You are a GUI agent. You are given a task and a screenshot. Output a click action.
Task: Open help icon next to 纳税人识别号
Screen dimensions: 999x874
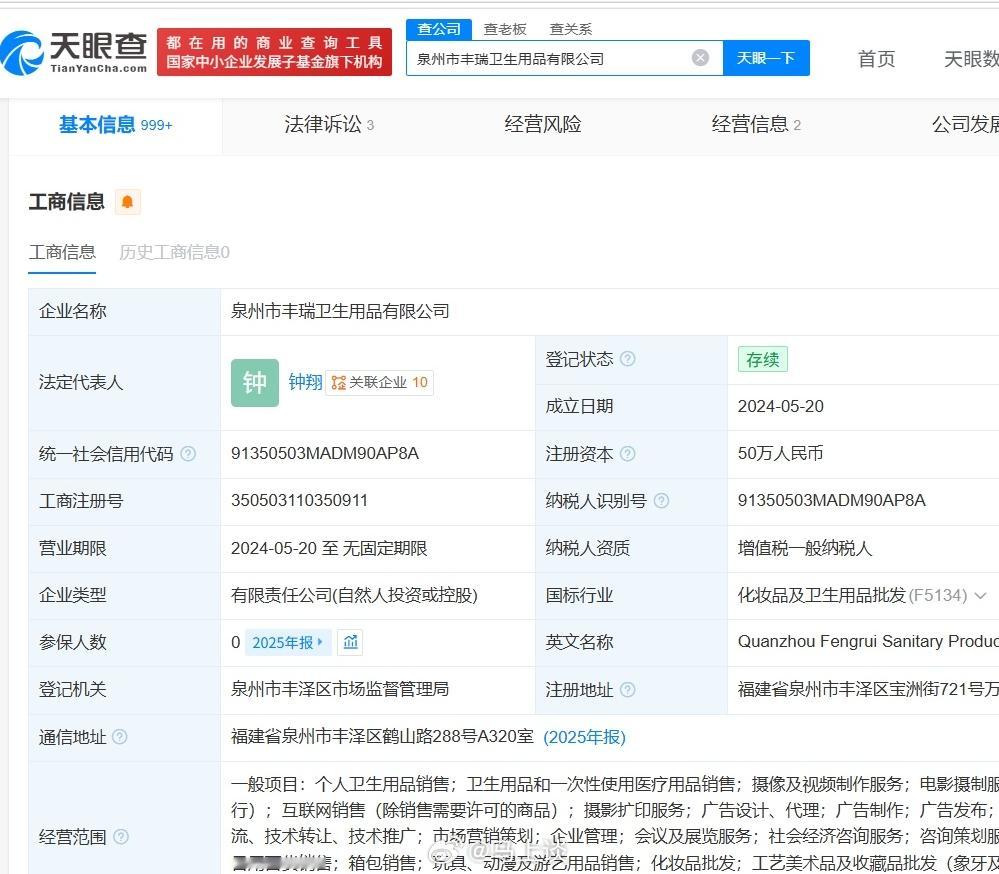pyautogui.click(x=661, y=501)
